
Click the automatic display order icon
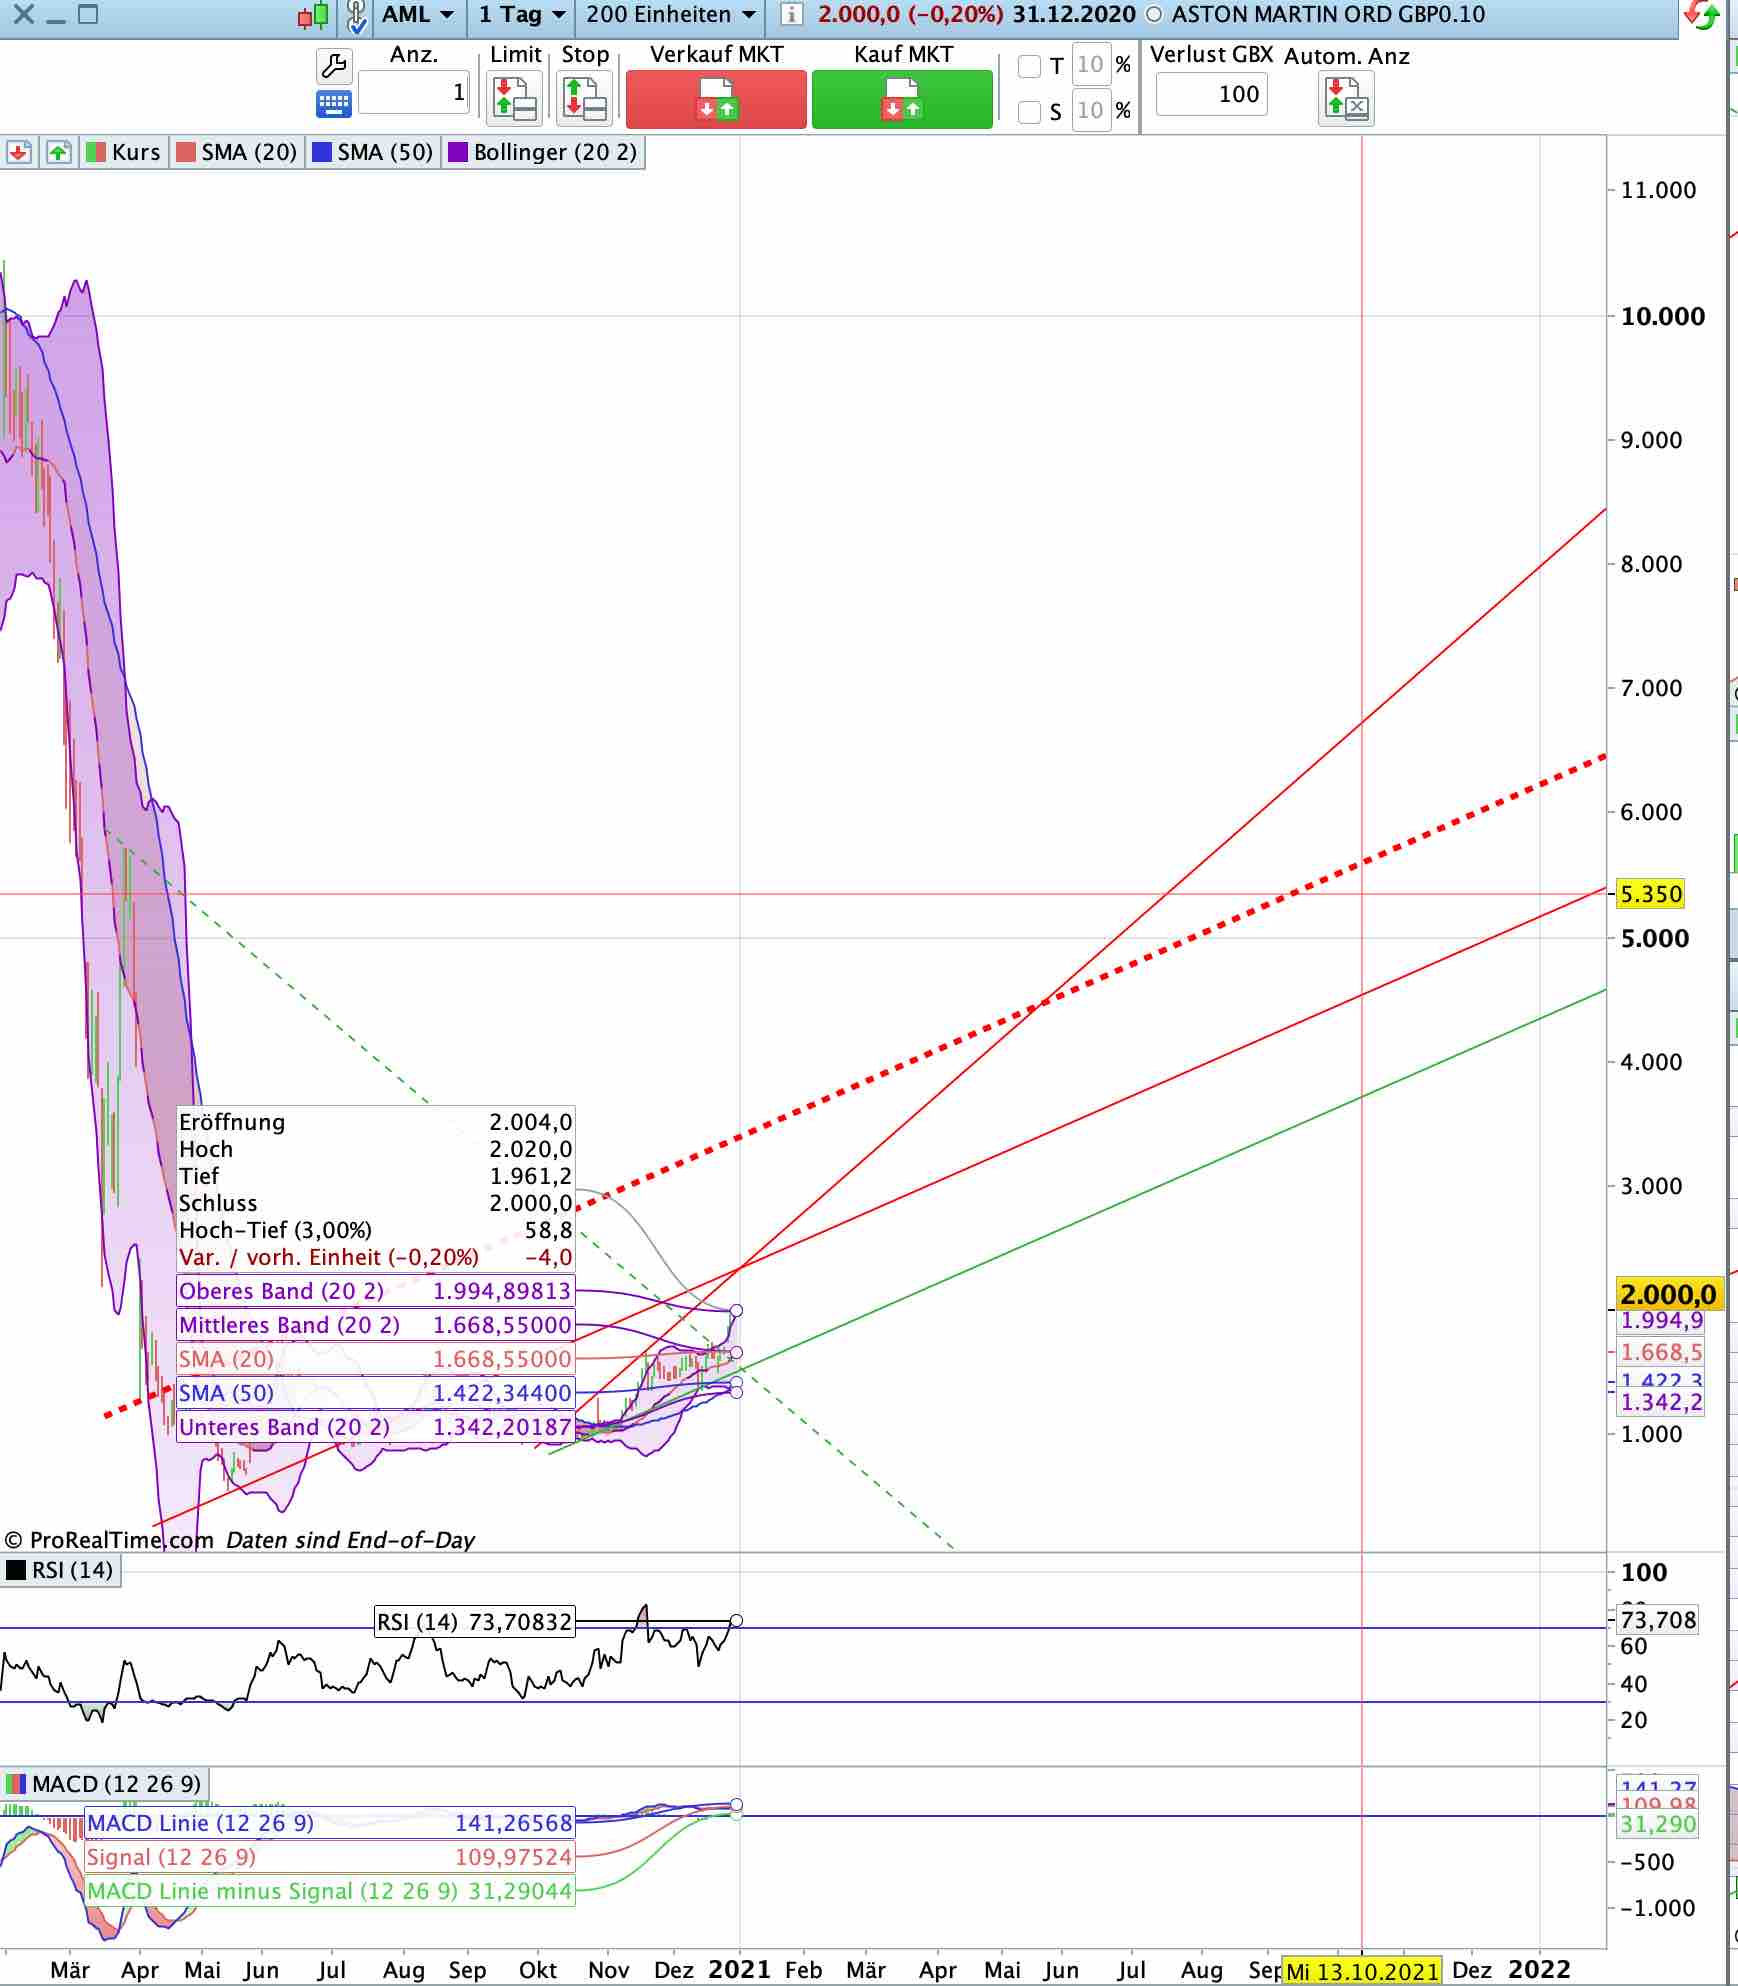(x=1346, y=100)
